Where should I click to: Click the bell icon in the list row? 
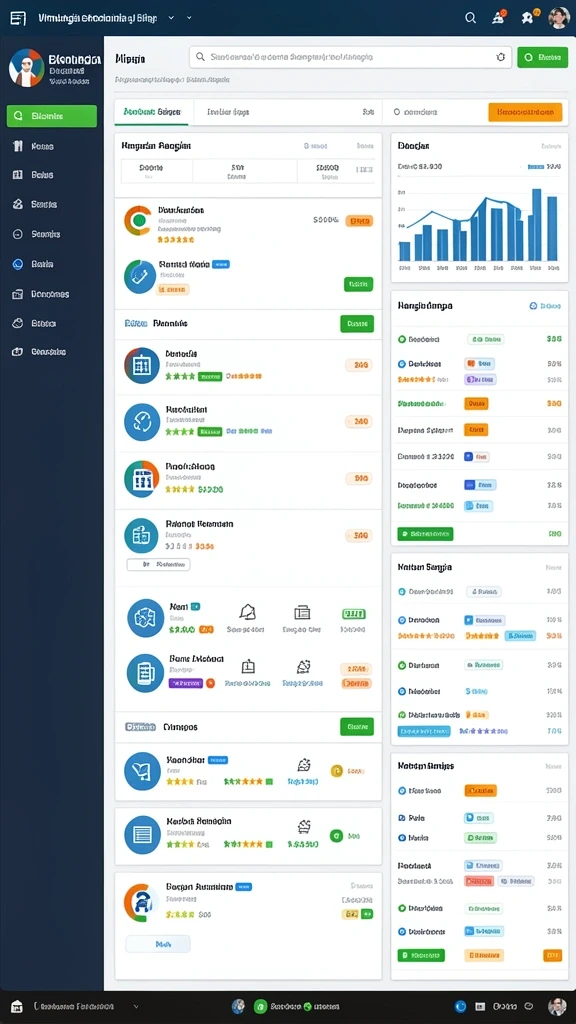(x=248, y=612)
